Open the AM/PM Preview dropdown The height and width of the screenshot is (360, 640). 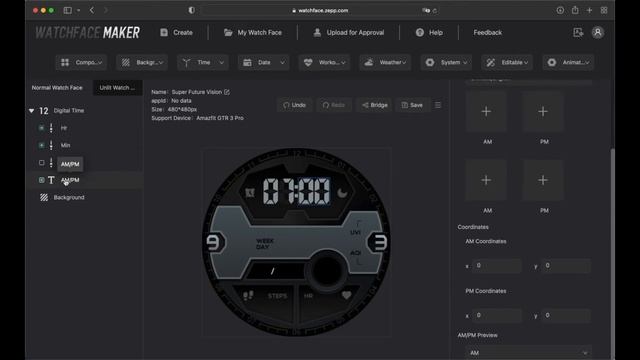(529, 353)
